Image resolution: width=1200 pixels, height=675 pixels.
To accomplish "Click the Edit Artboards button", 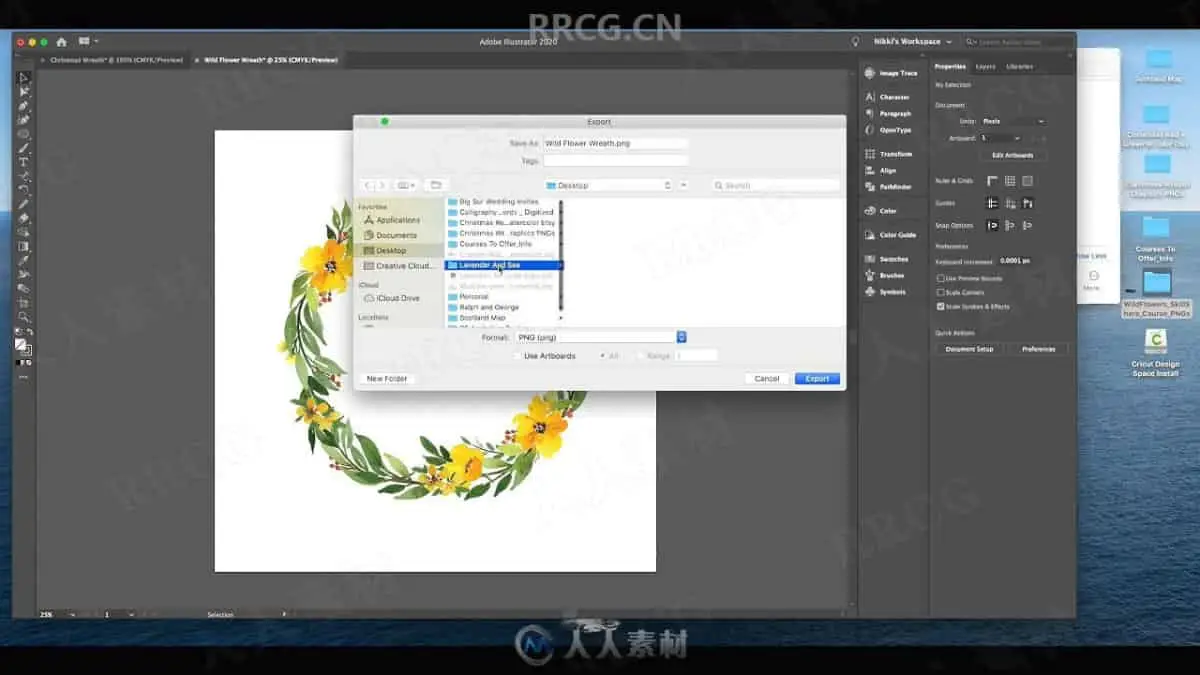I will (1012, 155).
